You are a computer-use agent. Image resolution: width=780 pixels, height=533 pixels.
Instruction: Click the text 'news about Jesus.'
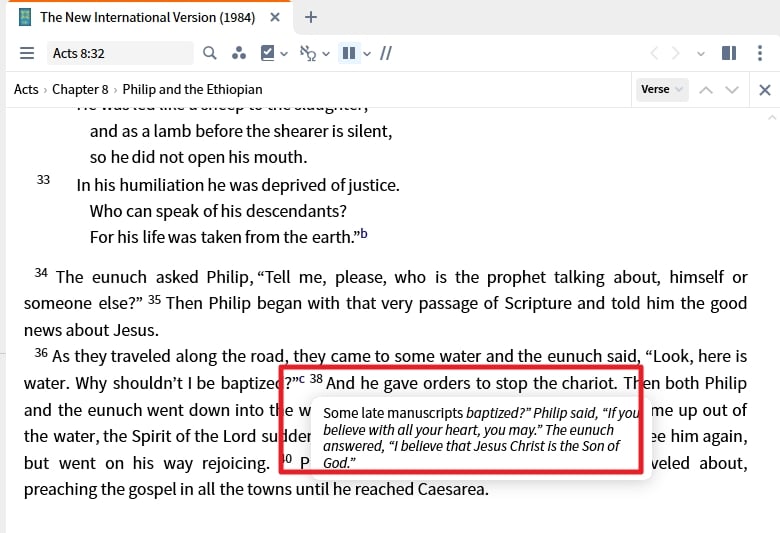91,330
